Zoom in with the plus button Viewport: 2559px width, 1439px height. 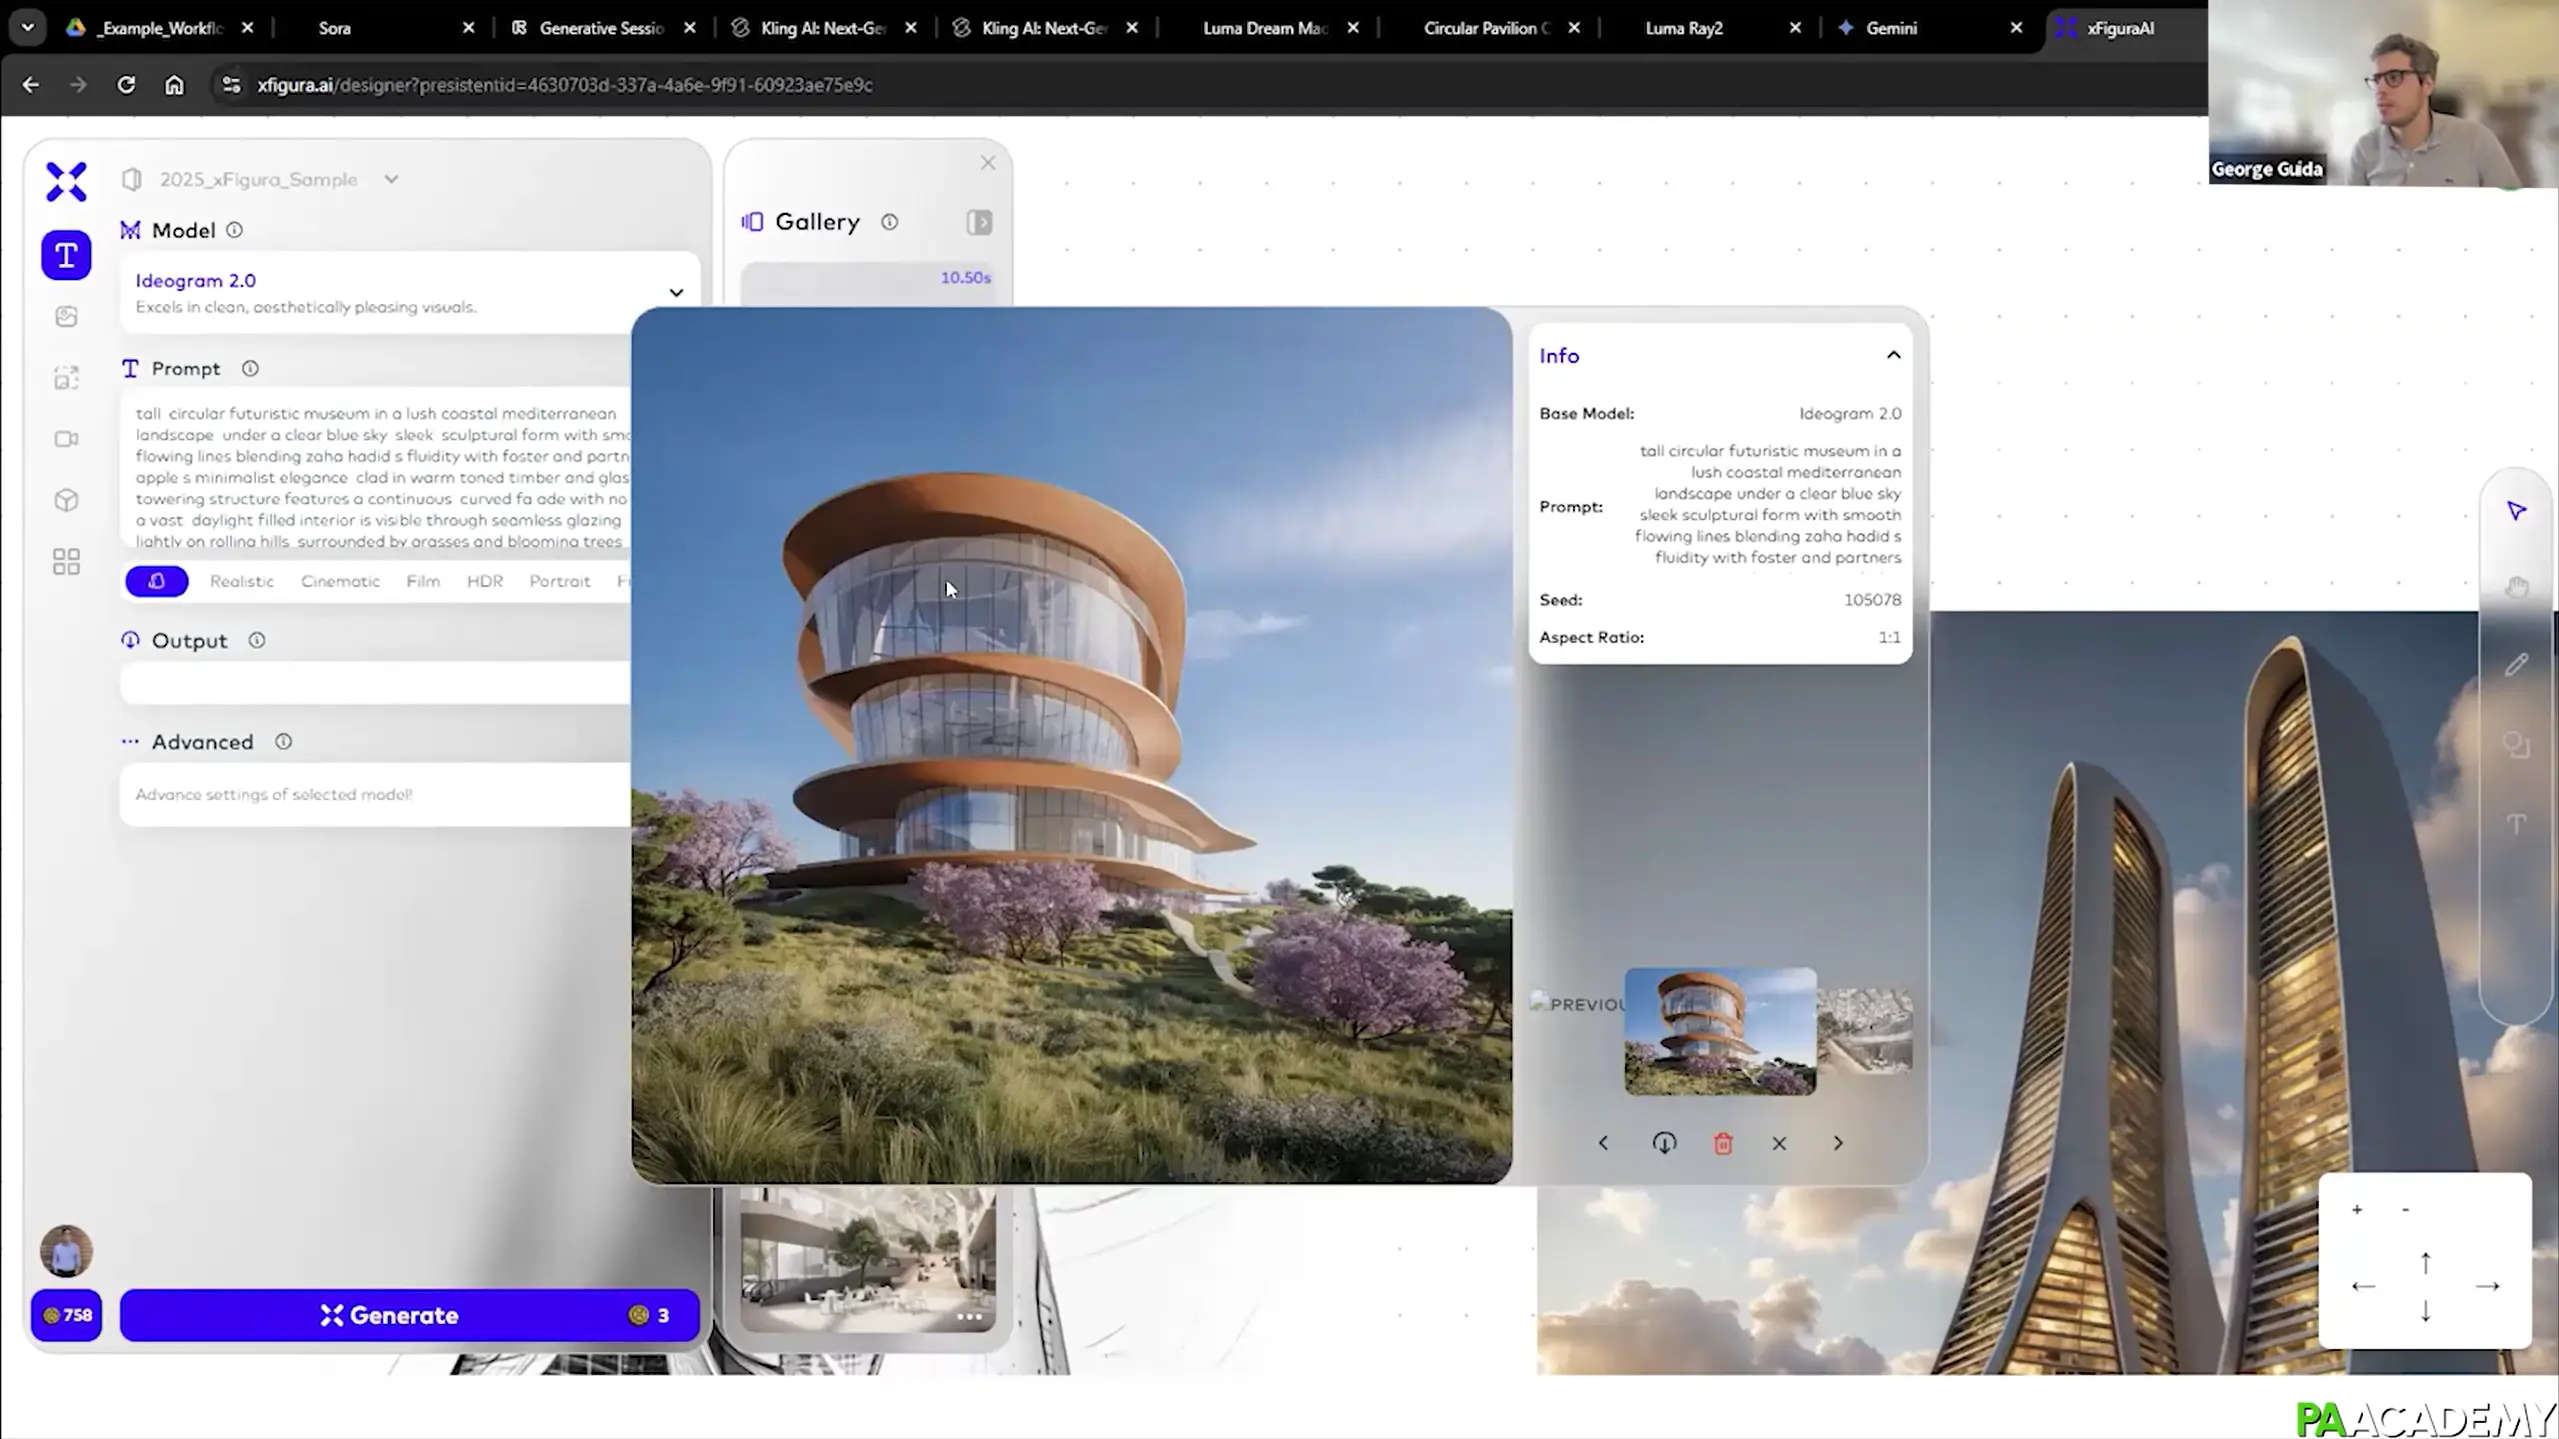(x=2357, y=1210)
